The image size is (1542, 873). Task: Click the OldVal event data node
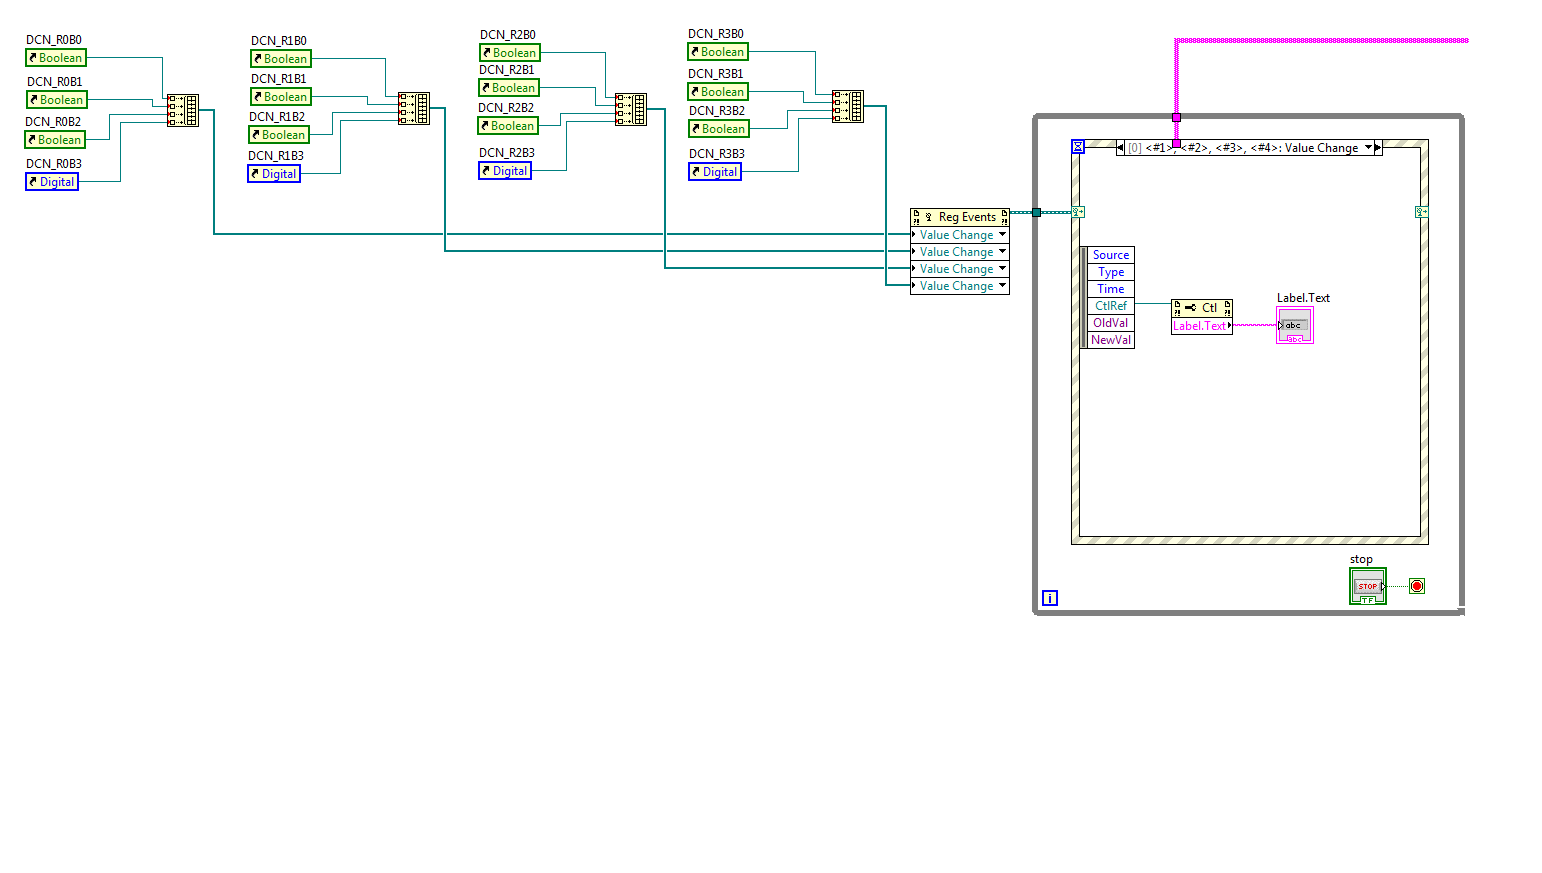1110,323
